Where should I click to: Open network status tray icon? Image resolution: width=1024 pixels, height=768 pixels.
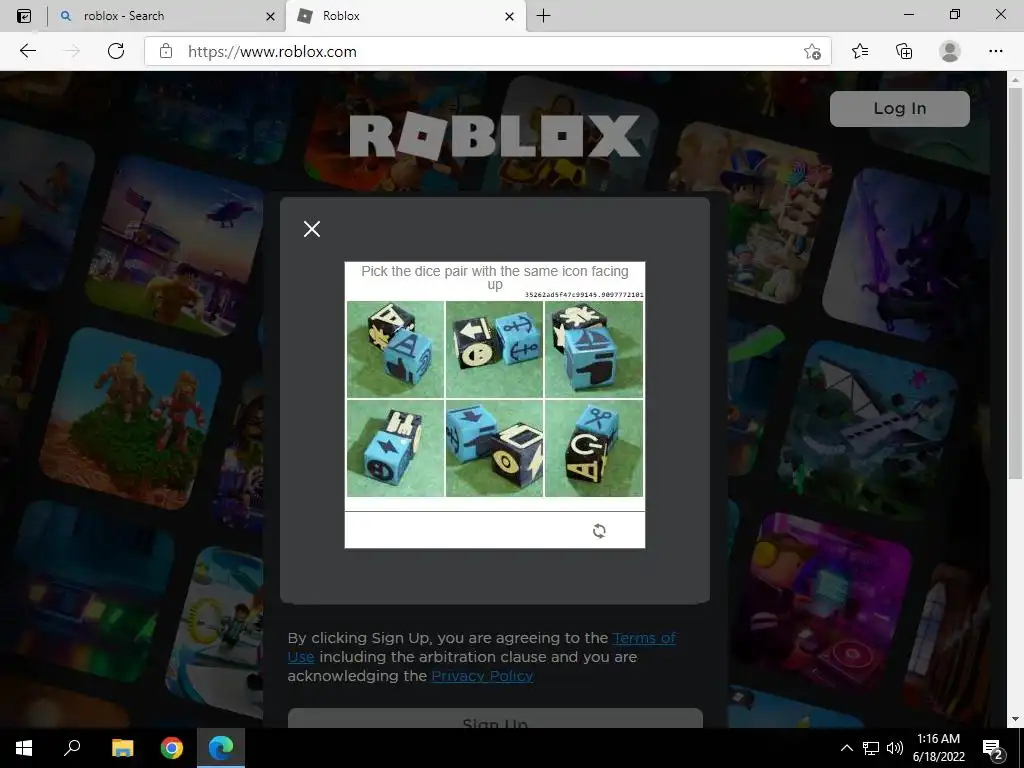tap(870, 748)
